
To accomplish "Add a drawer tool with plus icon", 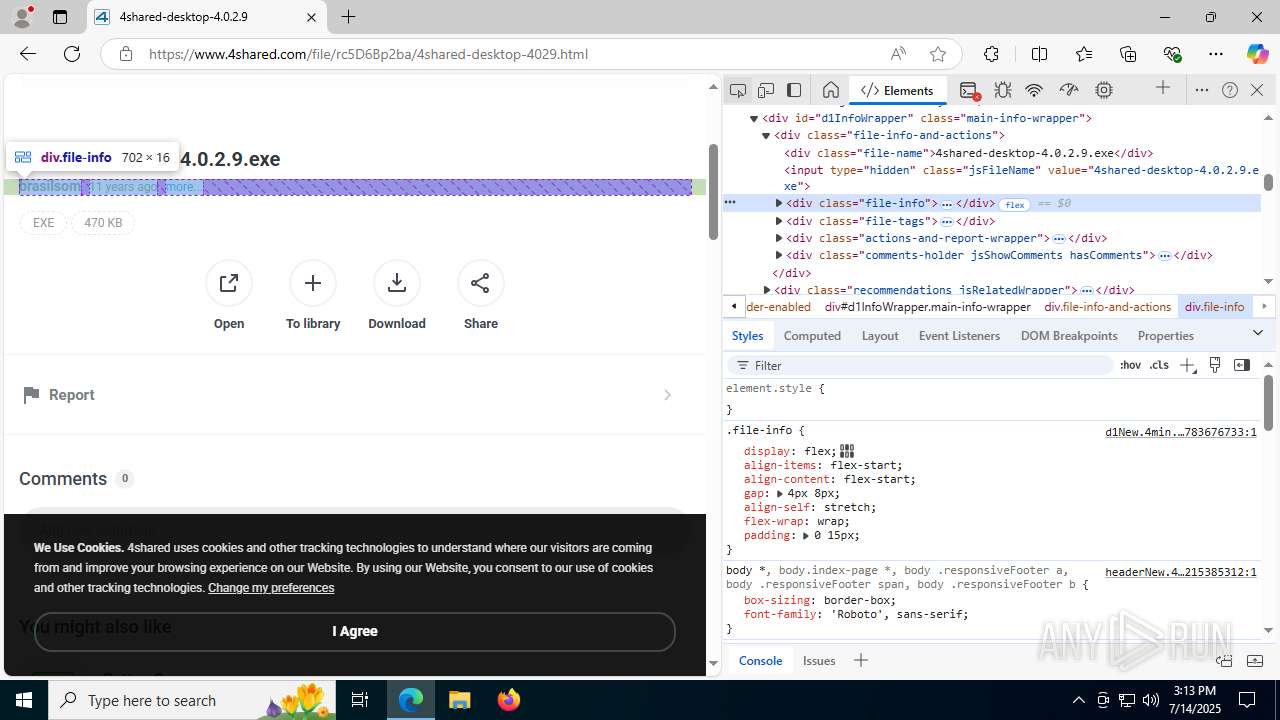I will click(x=860, y=660).
